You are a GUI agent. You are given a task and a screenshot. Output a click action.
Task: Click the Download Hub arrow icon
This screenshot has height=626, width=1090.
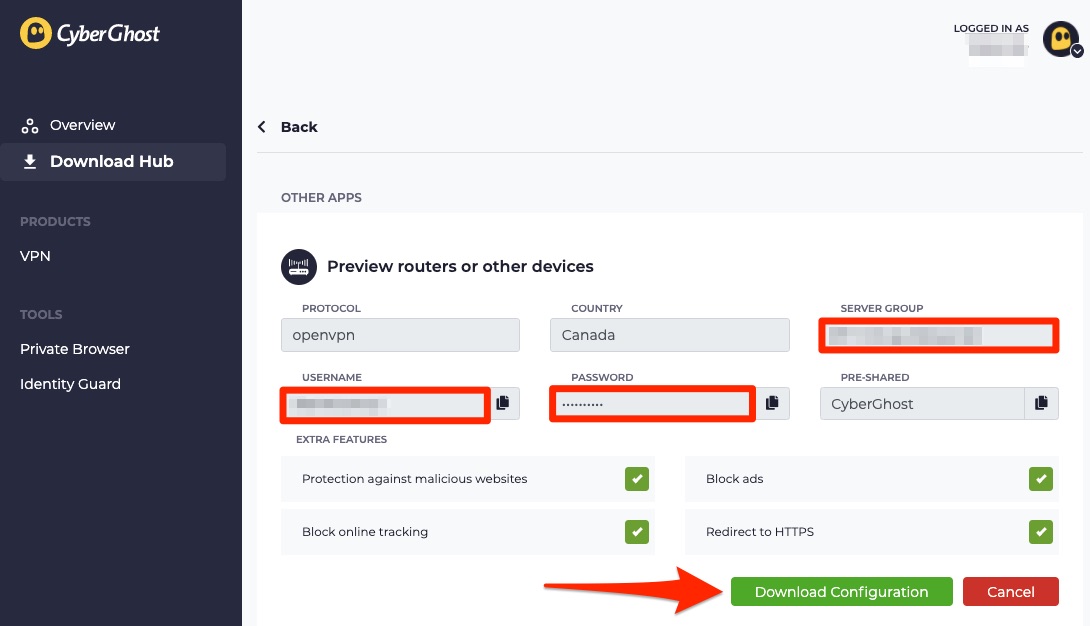pos(30,162)
